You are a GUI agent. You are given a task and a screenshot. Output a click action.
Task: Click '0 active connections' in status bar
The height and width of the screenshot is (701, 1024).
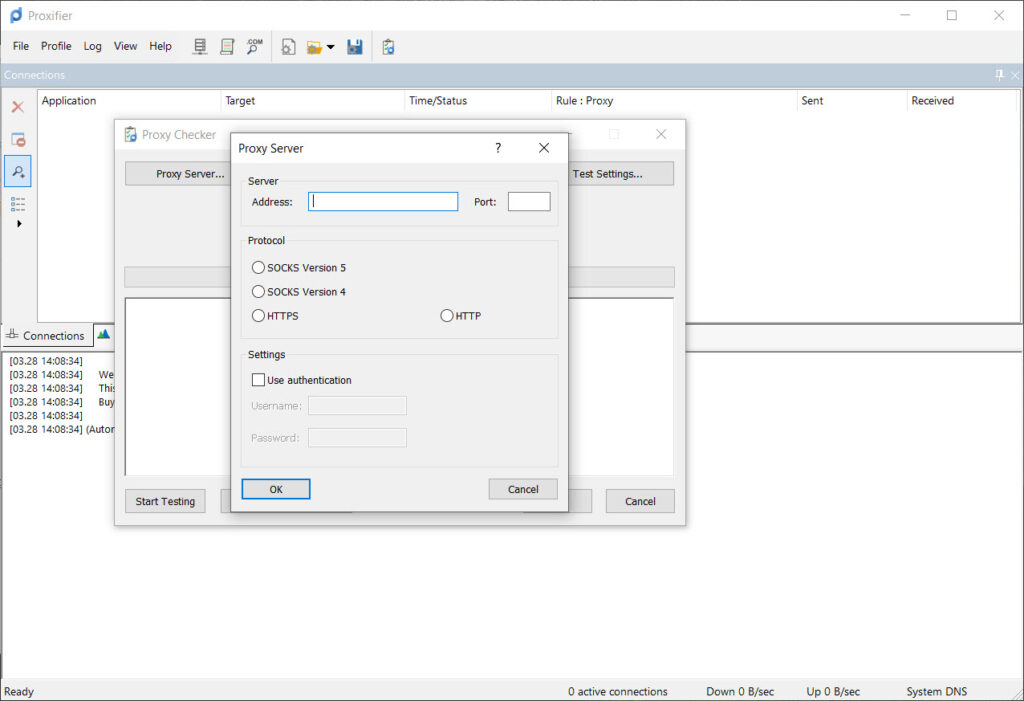coord(618,691)
